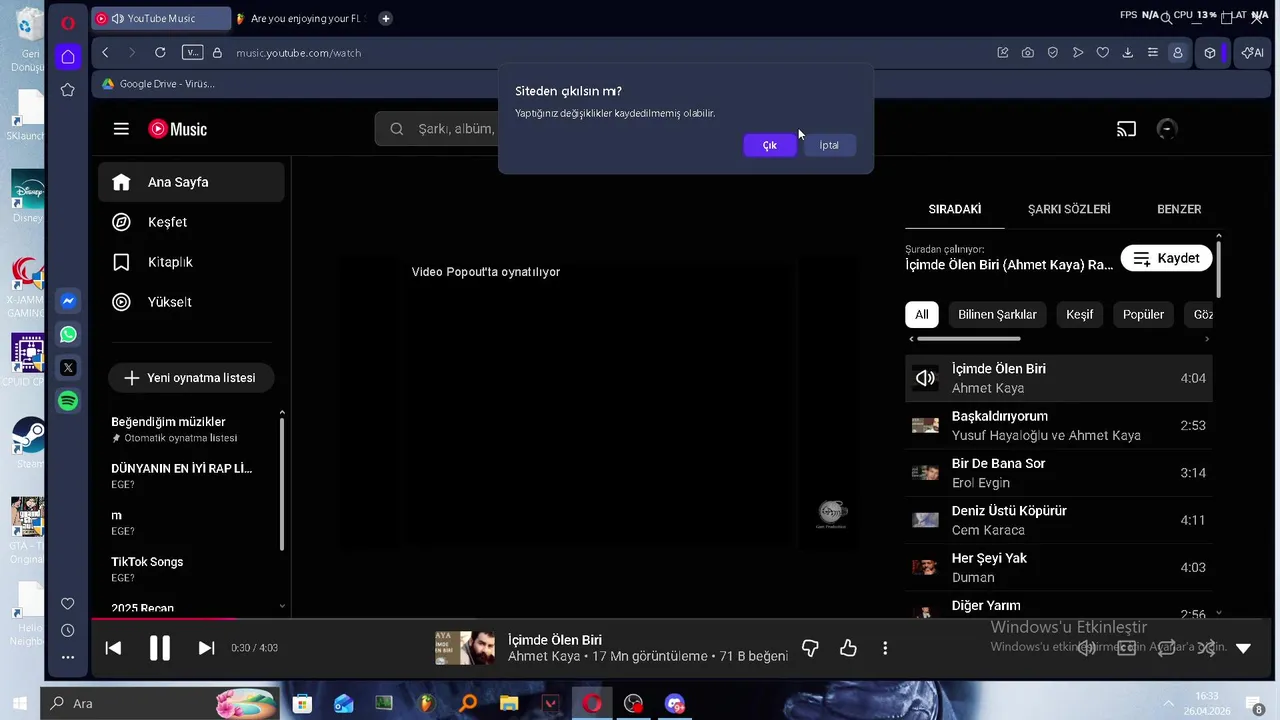Viewport: 1280px width, 720px height.
Task: Open the sidebar three-dot setup menu
Action: click(x=68, y=657)
